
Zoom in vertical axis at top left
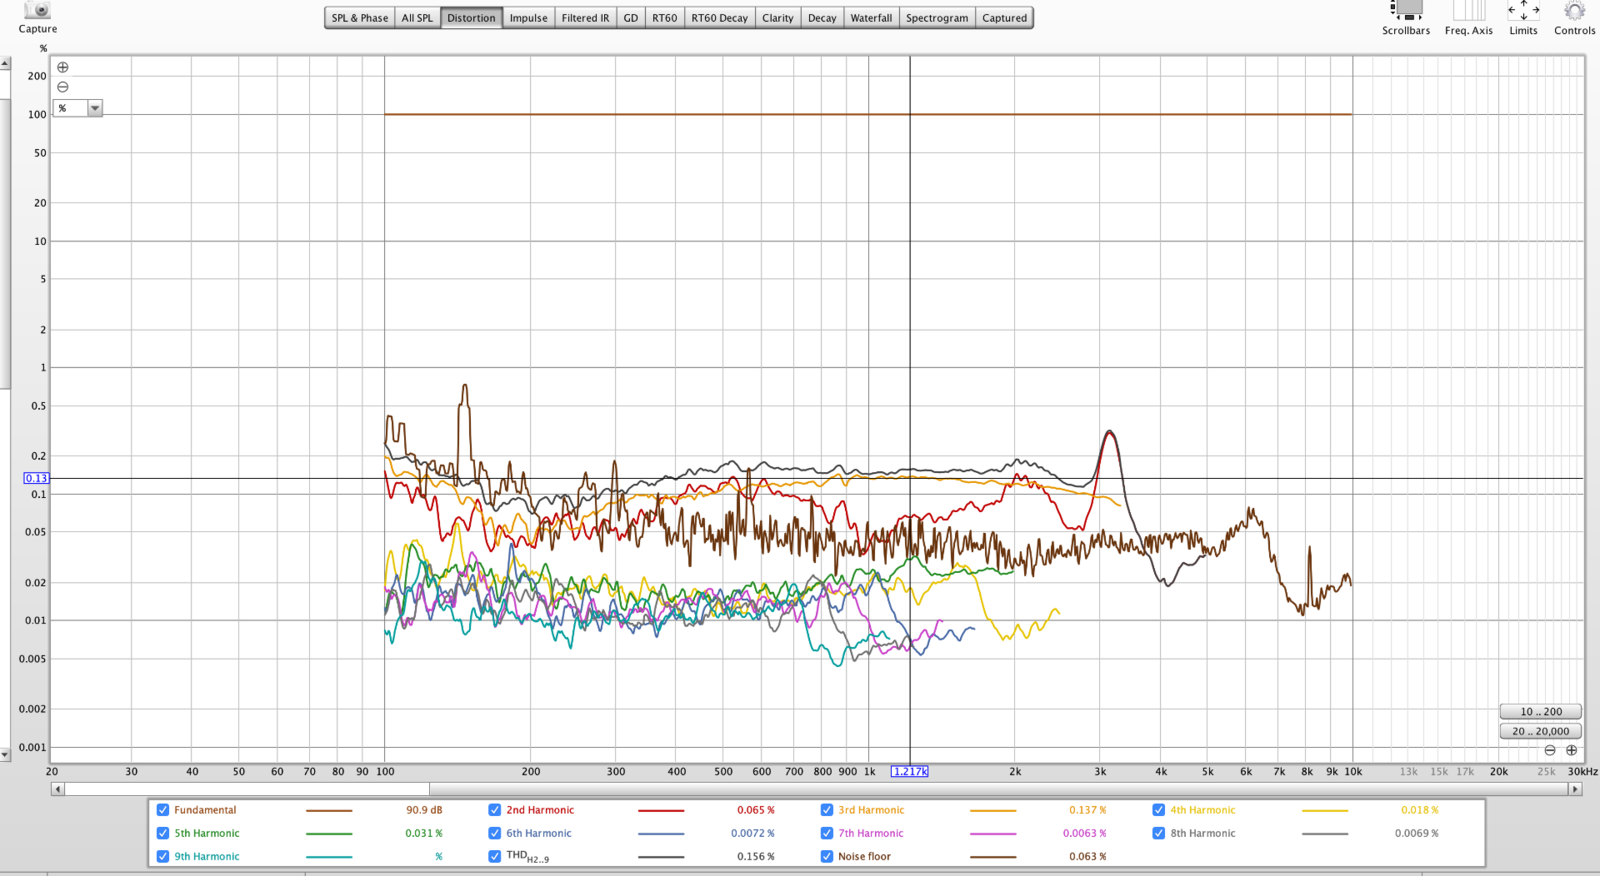tap(63, 67)
